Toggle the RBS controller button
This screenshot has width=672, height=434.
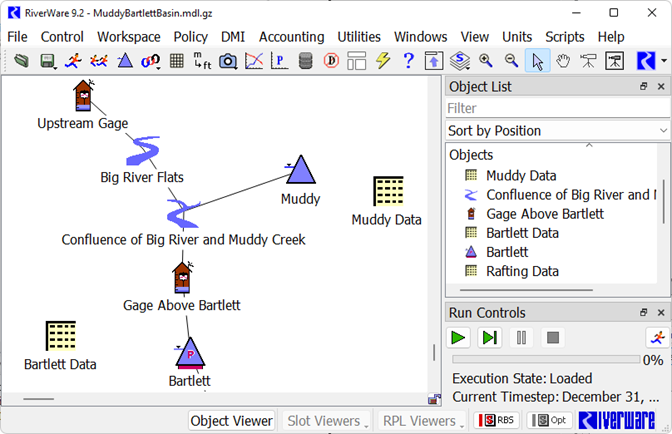tap(498, 421)
